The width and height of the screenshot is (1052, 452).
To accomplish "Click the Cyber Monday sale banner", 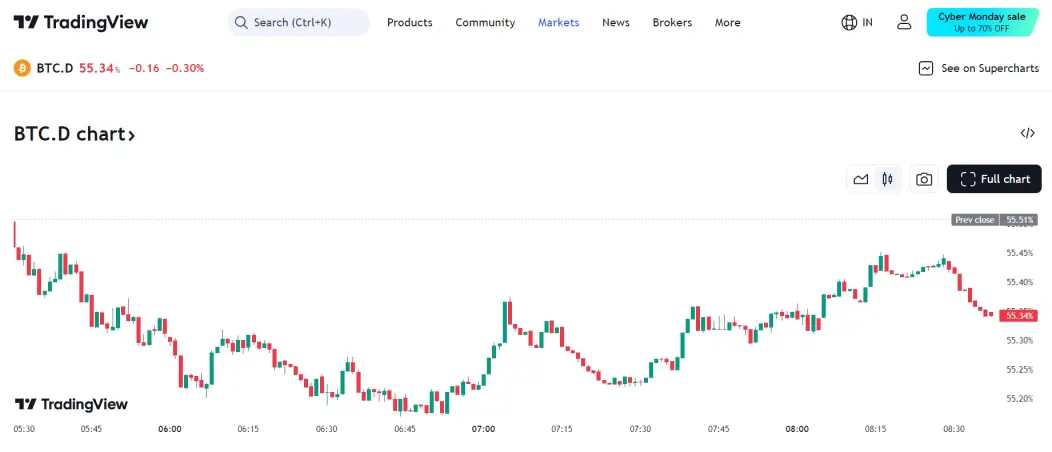I will [982, 22].
